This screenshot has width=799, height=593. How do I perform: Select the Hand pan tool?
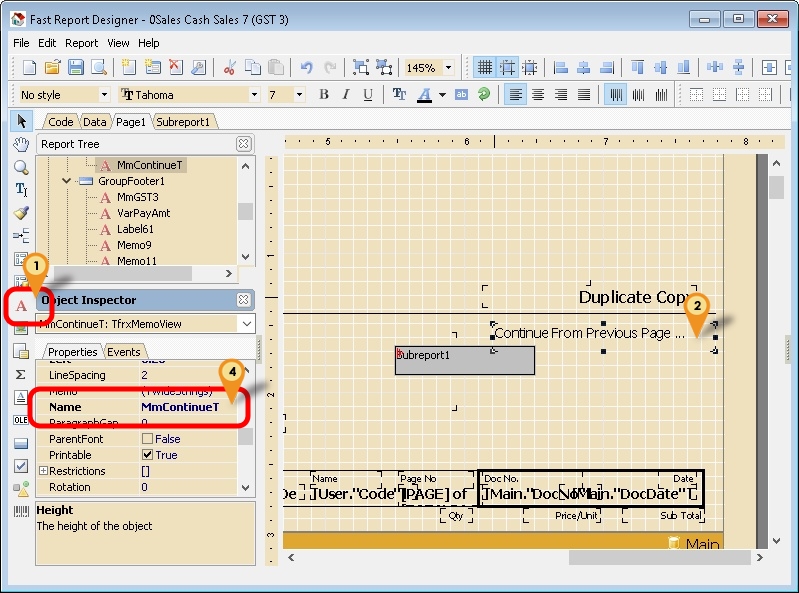pos(21,144)
